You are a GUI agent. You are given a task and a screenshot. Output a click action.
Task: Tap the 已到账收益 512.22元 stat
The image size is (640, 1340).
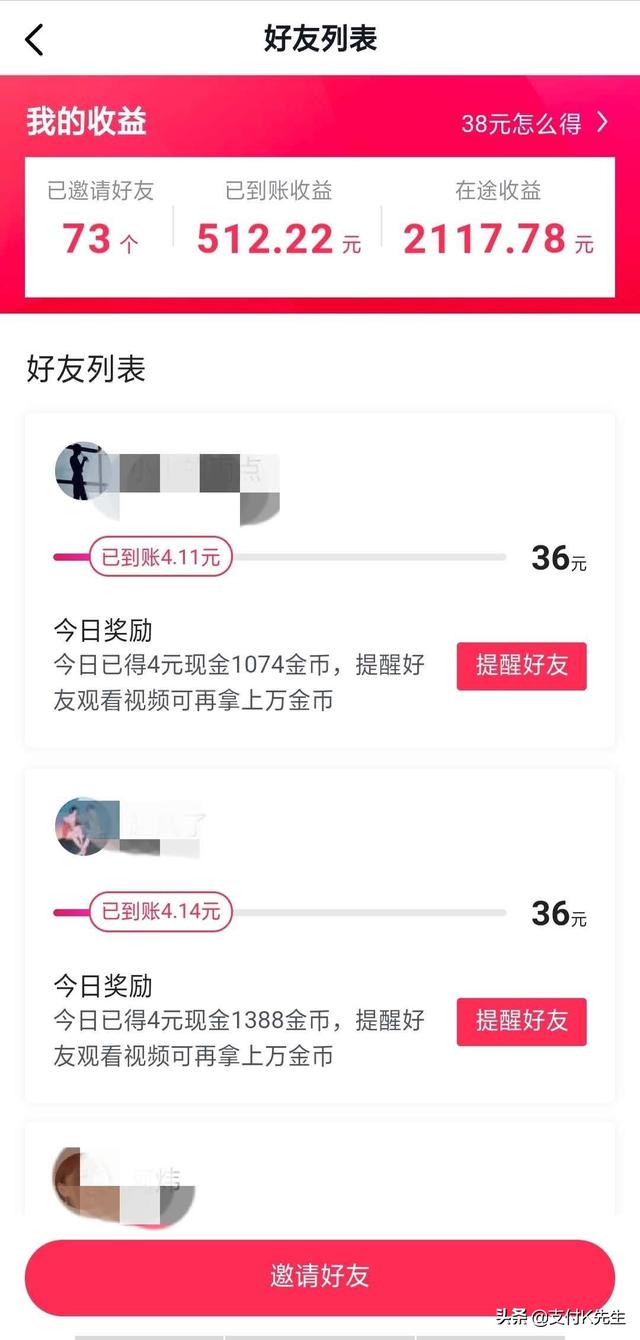[x=278, y=220]
